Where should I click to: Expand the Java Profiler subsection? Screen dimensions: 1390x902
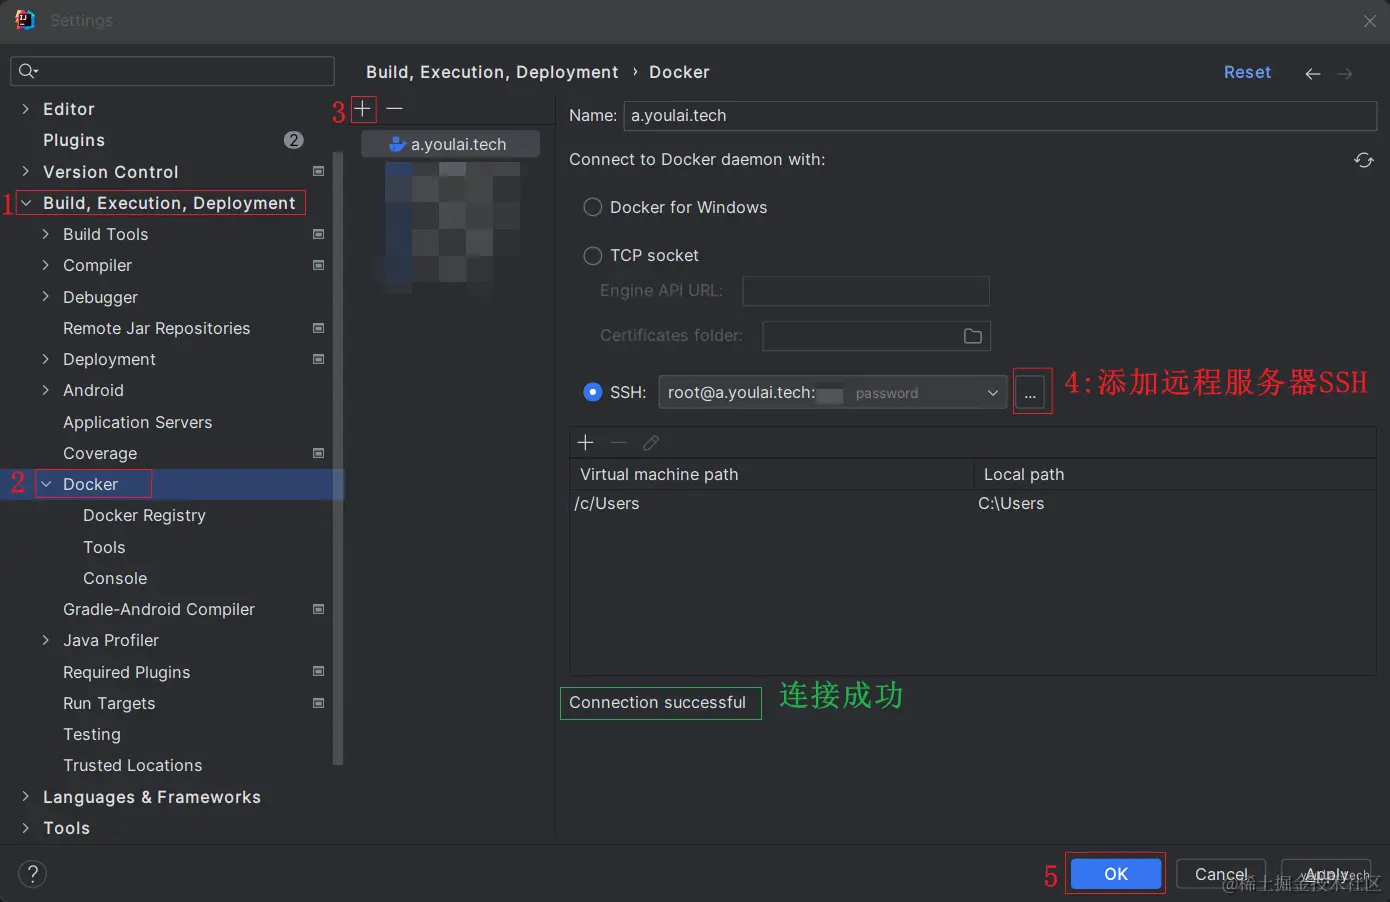point(46,640)
